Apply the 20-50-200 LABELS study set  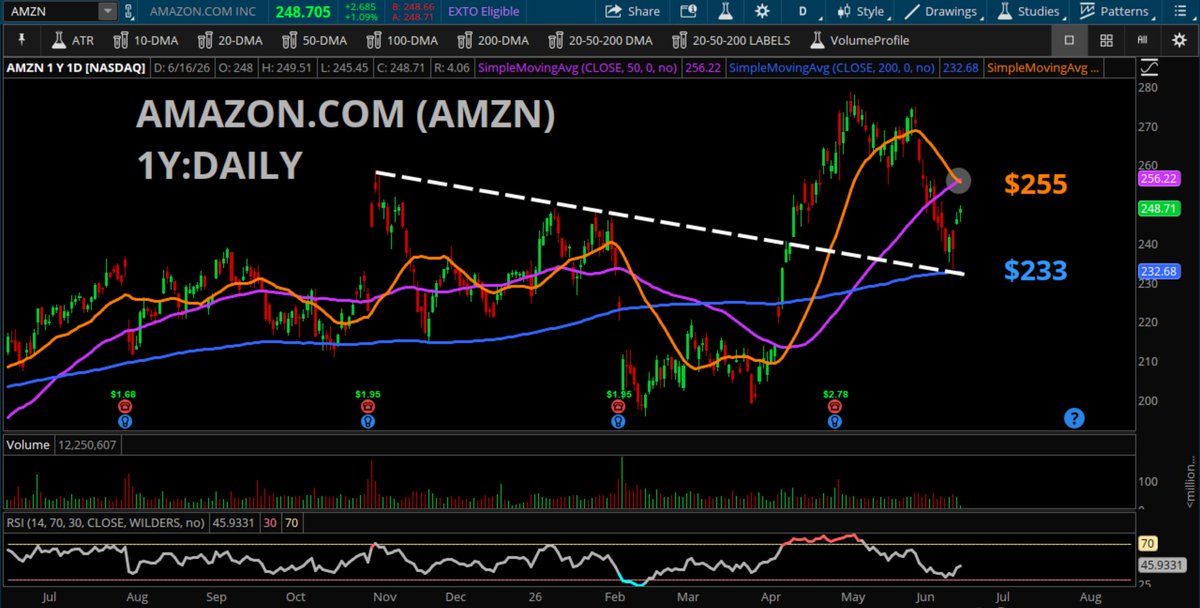point(730,41)
